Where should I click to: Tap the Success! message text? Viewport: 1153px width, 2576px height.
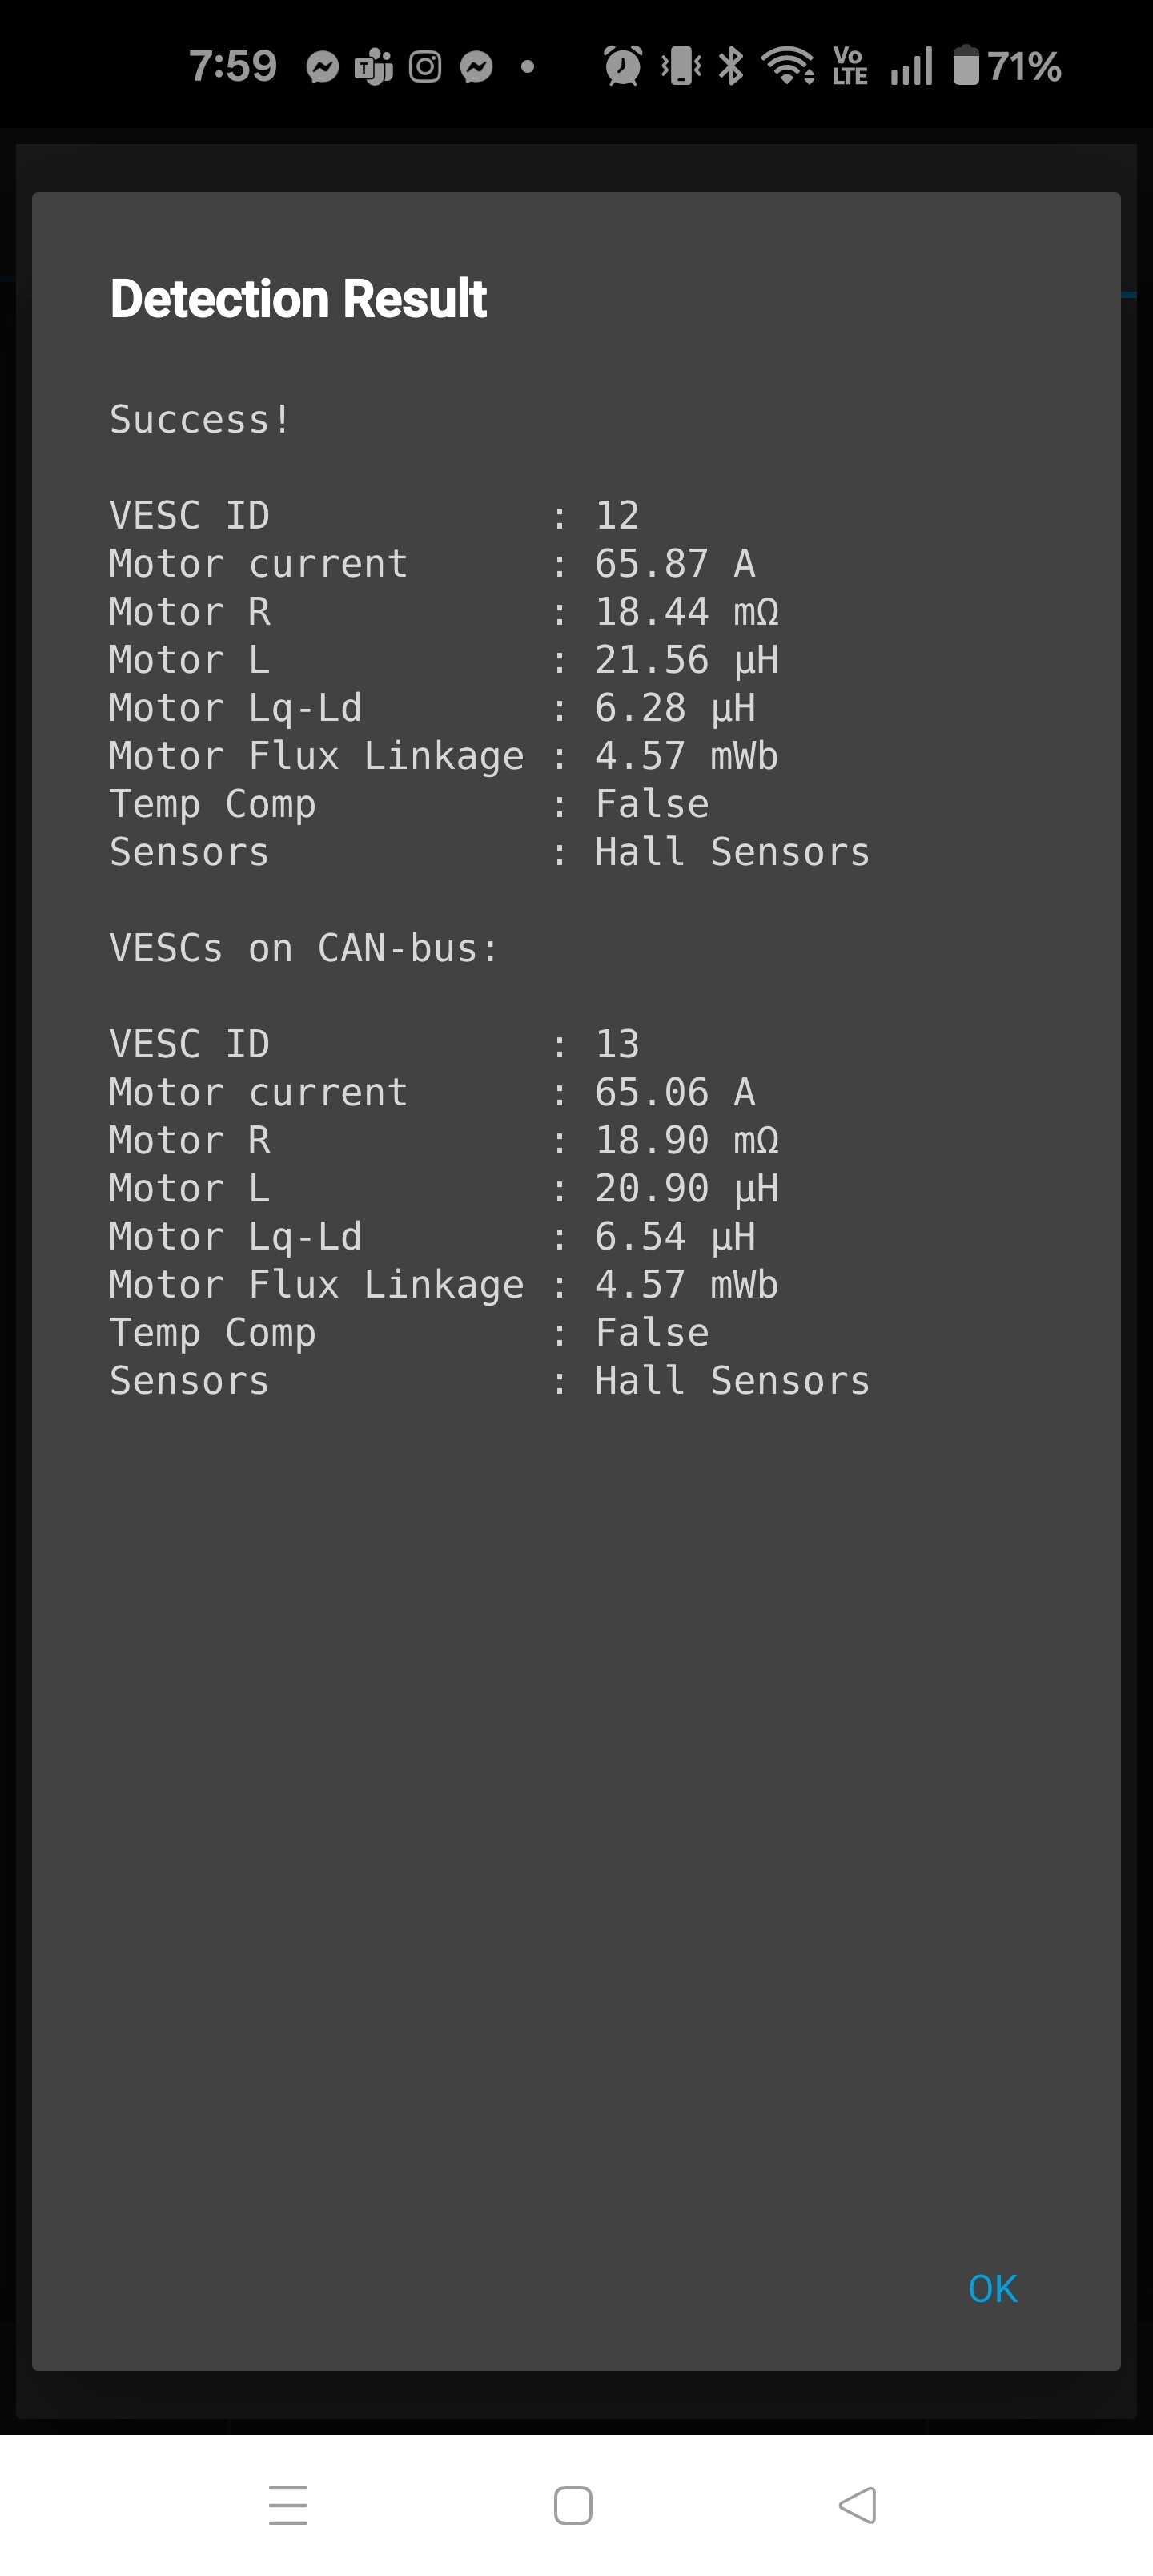click(x=200, y=419)
